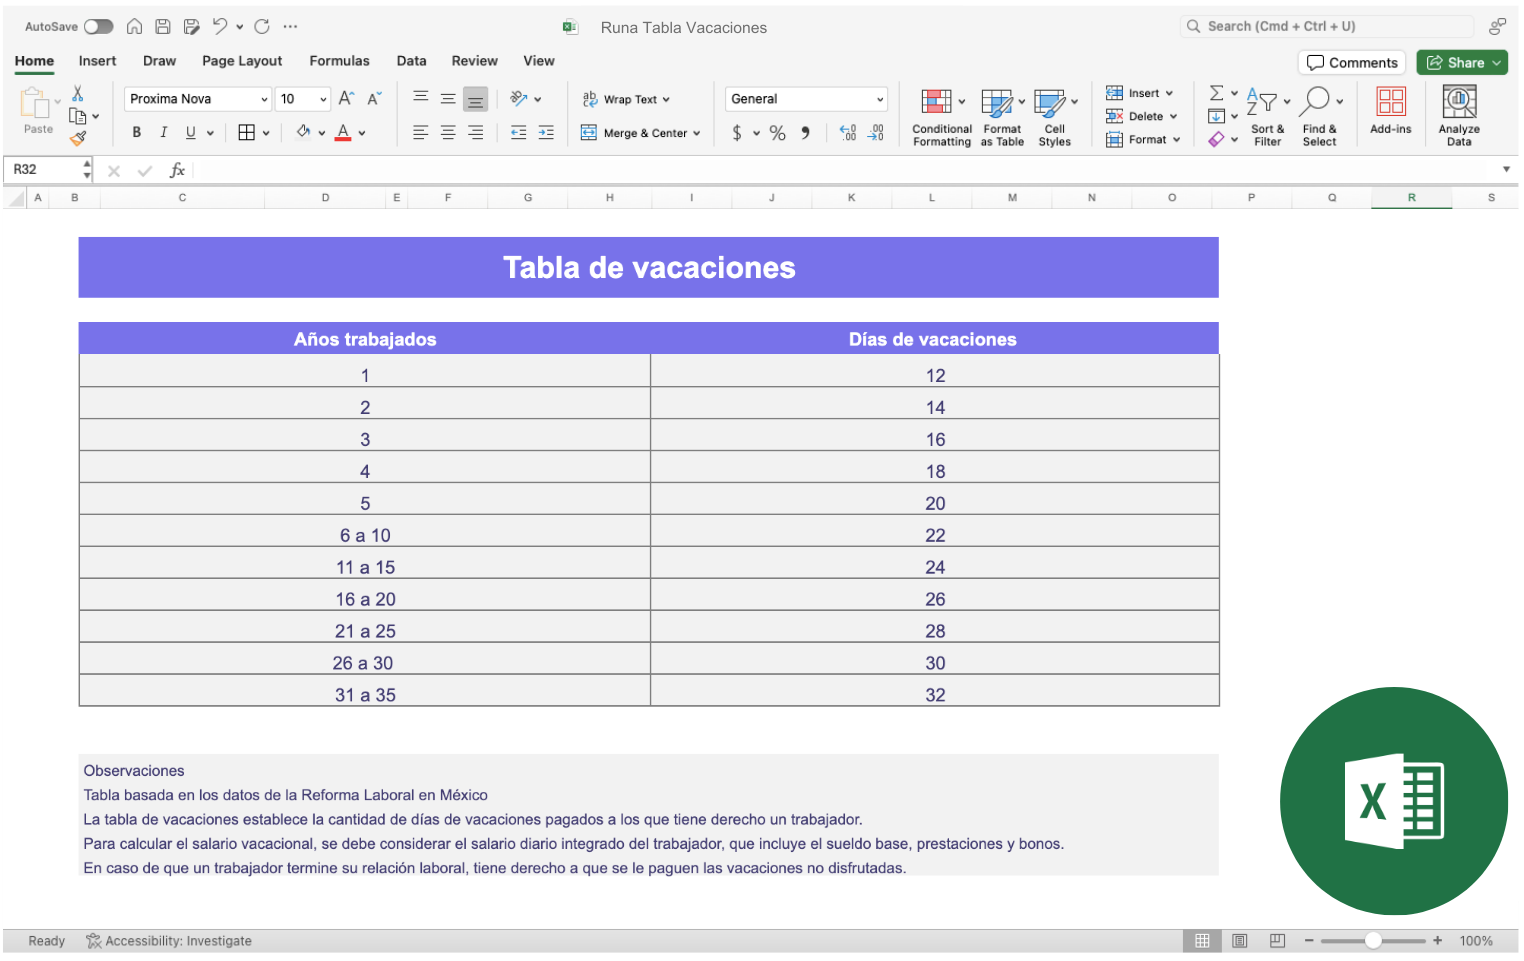The height and width of the screenshot is (961, 1524).
Task: Click the Borders icon
Action: coord(247,132)
